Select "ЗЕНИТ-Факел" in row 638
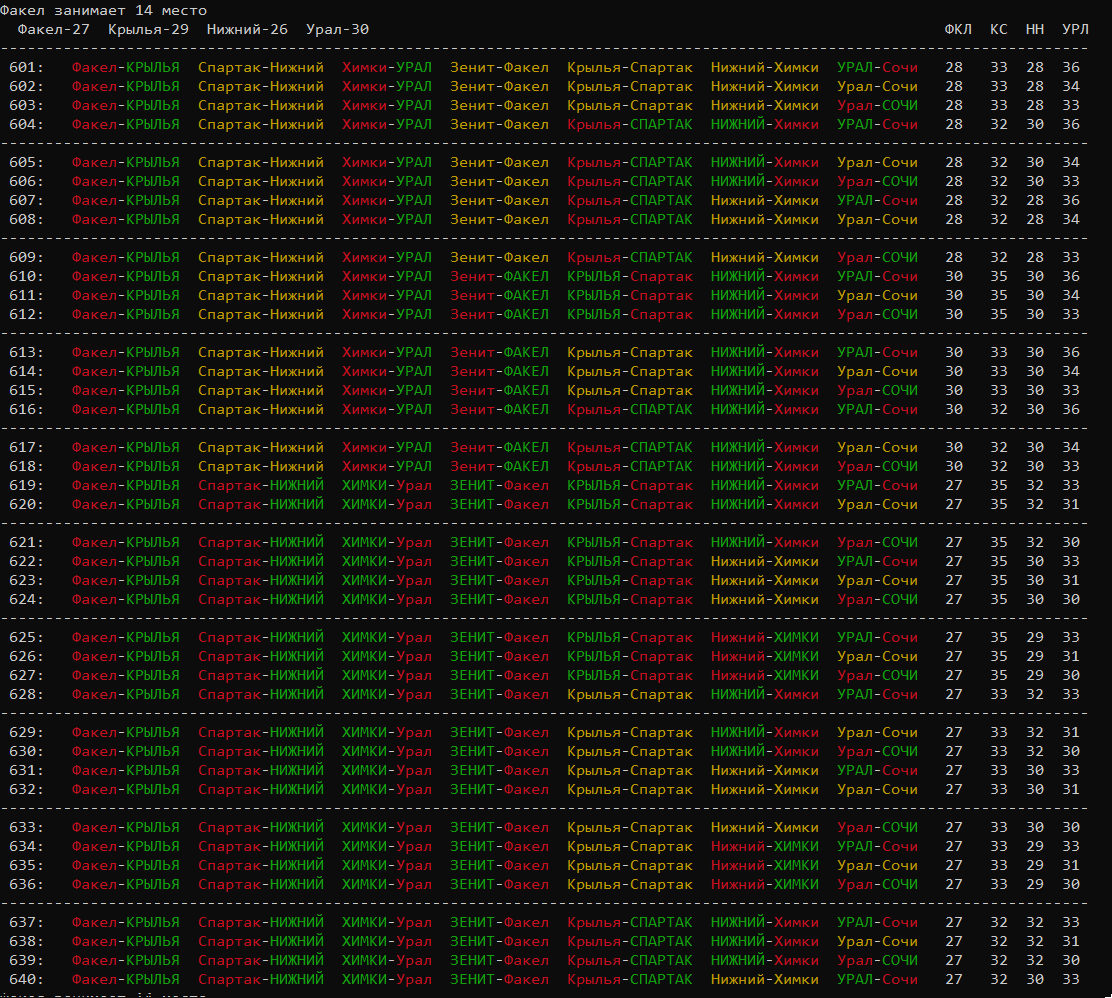This screenshot has width=1112, height=998. pos(499,942)
